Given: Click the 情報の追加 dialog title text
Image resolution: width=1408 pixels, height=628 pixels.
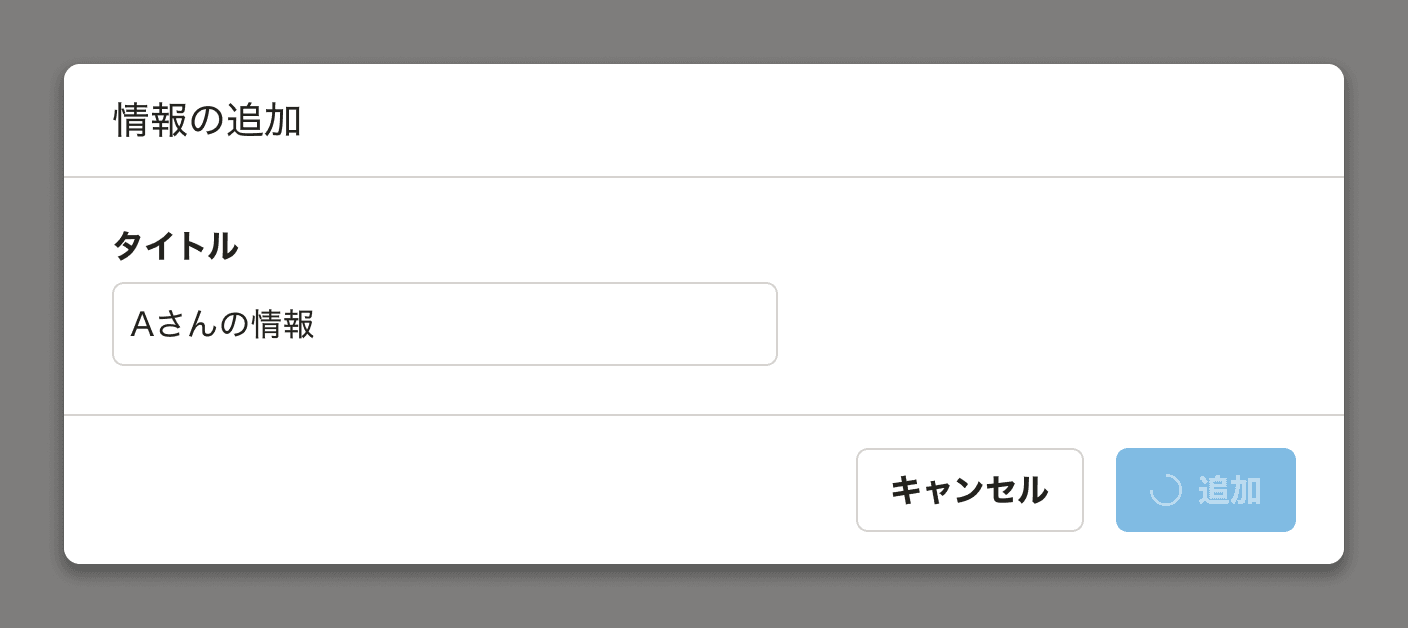Looking at the screenshot, I should 206,119.
